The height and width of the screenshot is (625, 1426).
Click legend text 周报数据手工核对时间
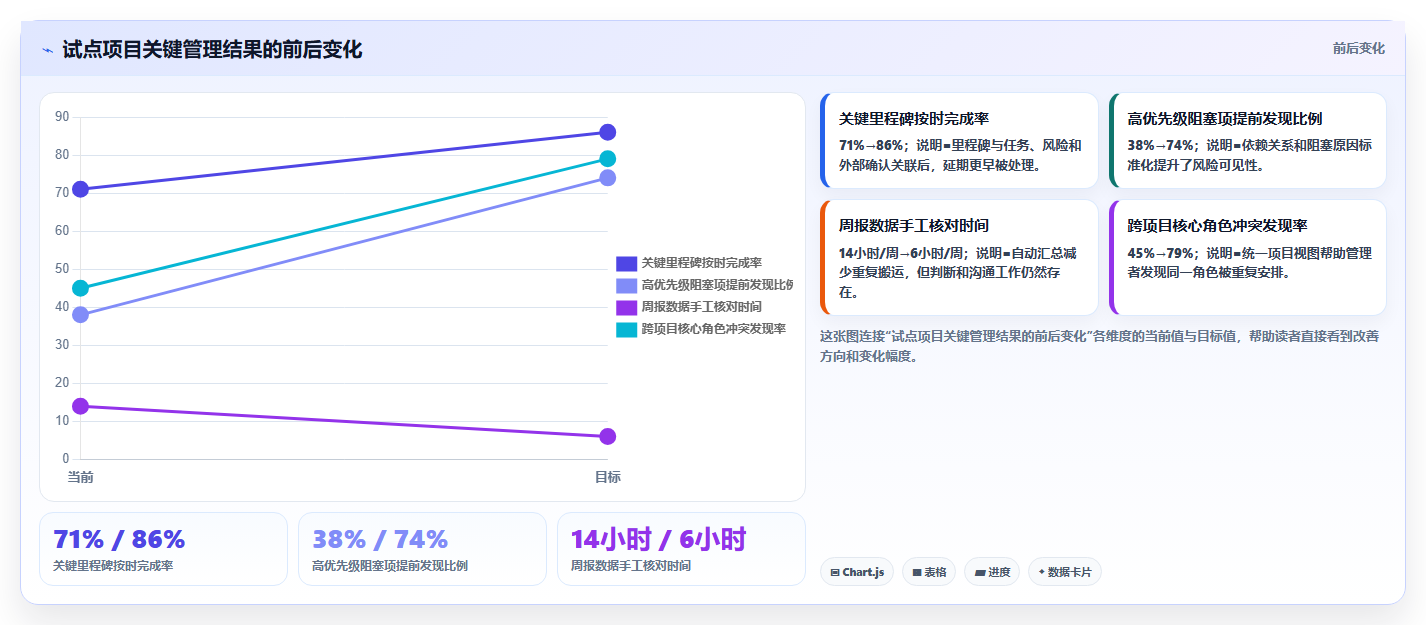click(x=701, y=307)
